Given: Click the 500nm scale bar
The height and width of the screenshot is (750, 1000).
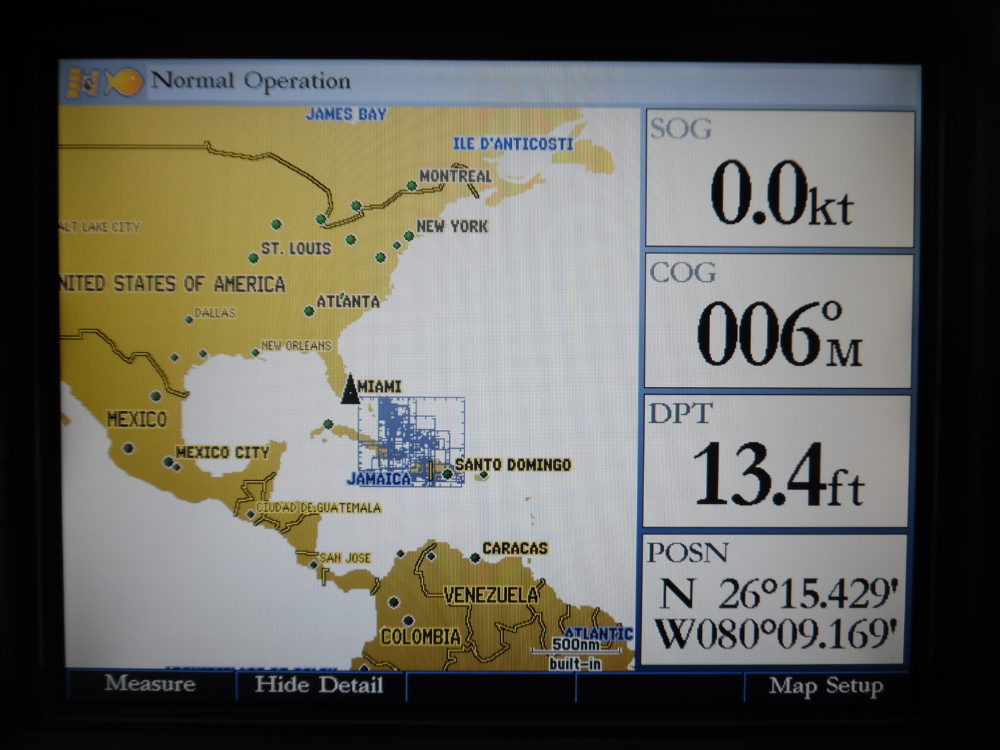Looking at the screenshot, I should 578,647.
